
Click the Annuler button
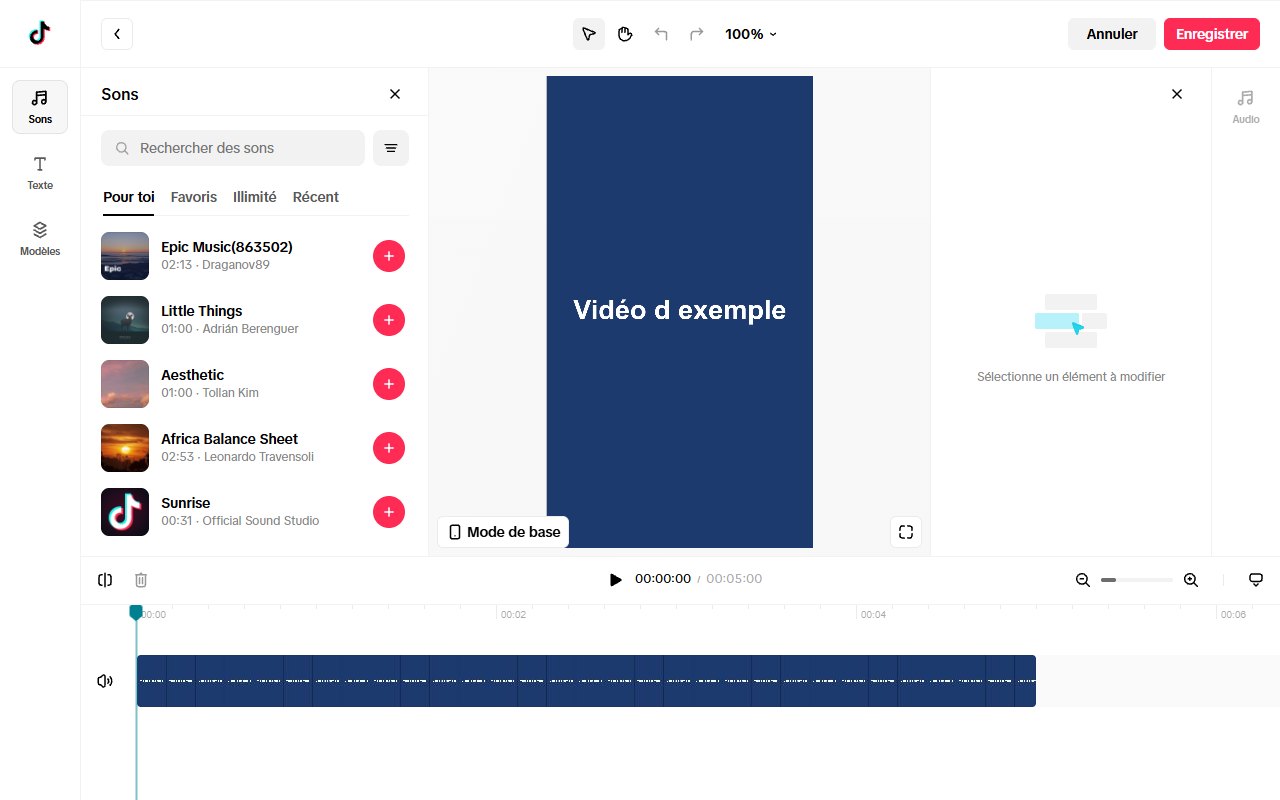[1112, 34]
